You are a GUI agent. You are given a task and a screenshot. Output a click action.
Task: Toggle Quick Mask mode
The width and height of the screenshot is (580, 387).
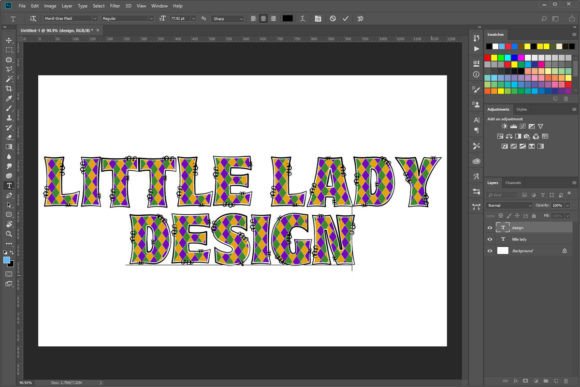pos(9,274)
